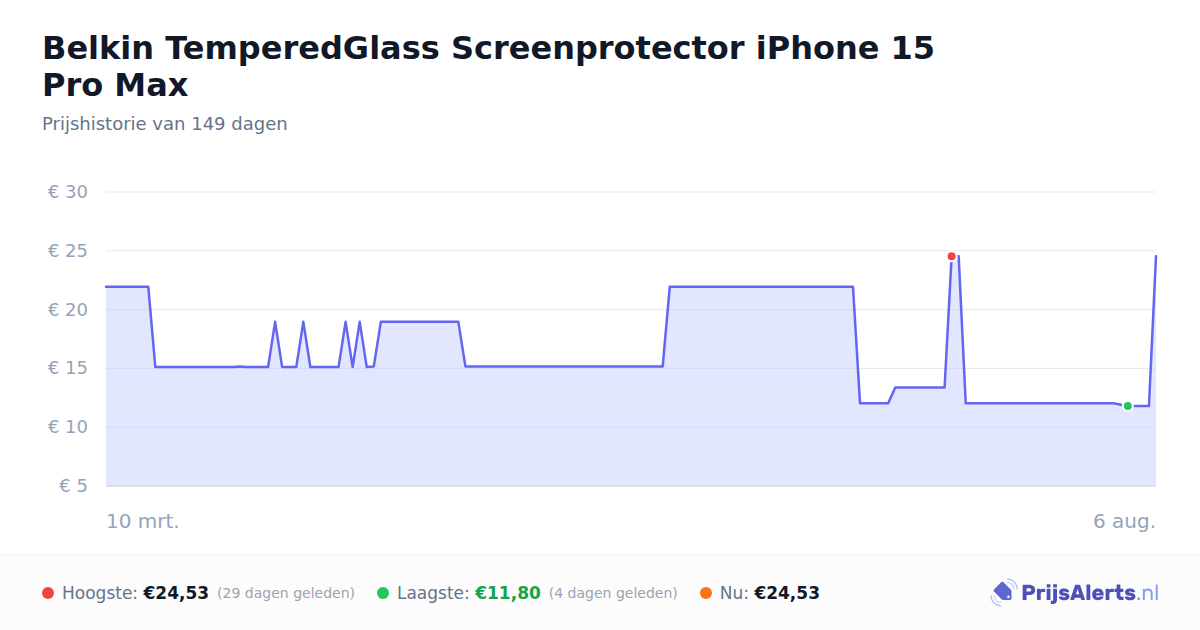Click the green lowest-price marker on chart

tap(1127, 406)
